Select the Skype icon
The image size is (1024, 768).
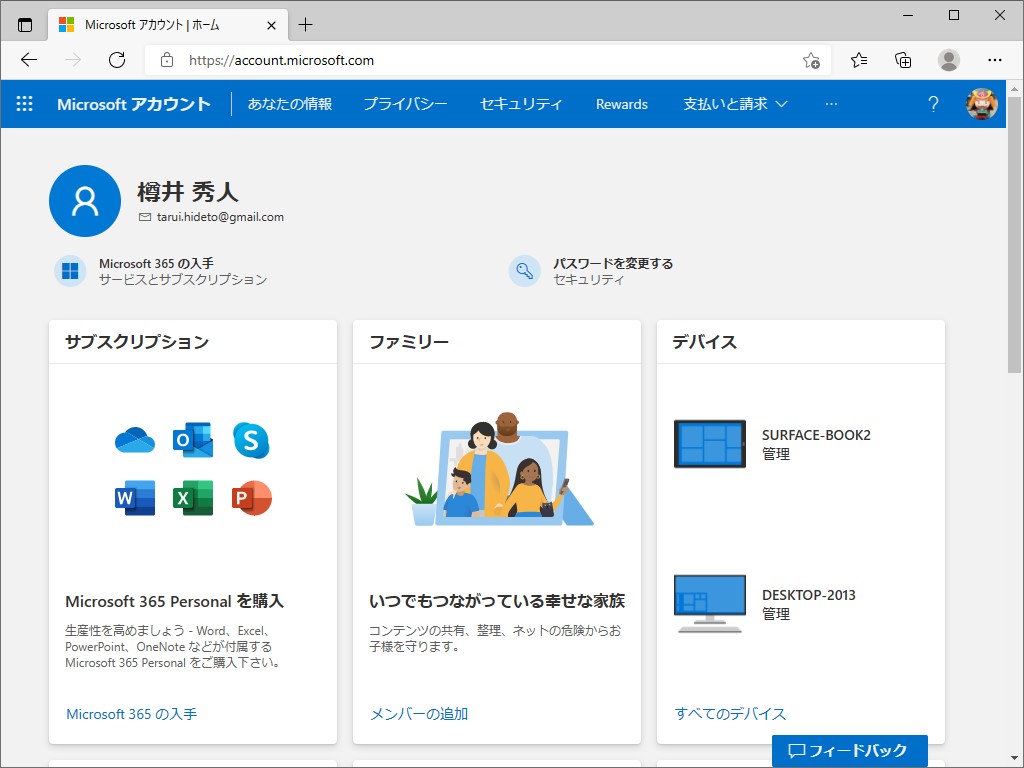250,440
